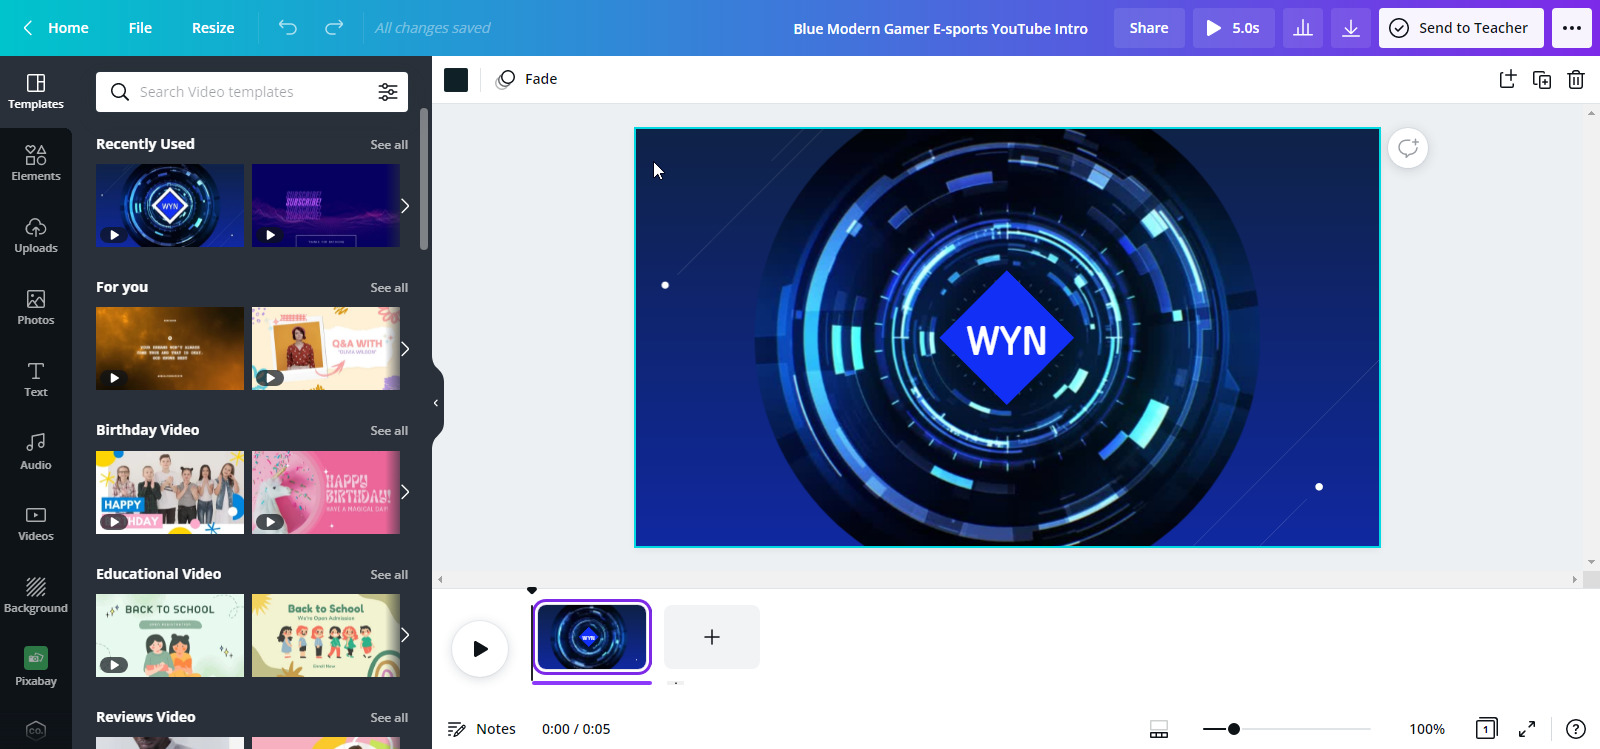Expand more Recently Used templates arrow
The width and height of the screenshot is (1600, 749).
tap(405, 206)
